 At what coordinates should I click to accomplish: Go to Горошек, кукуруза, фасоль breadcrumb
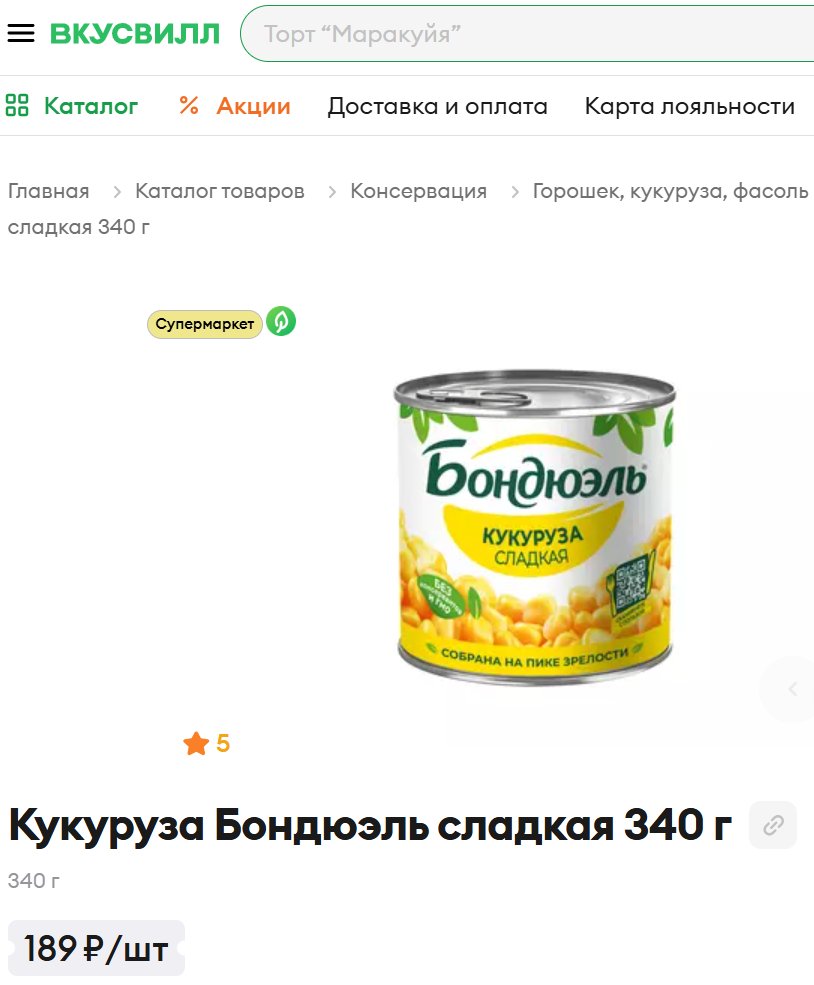670,191
